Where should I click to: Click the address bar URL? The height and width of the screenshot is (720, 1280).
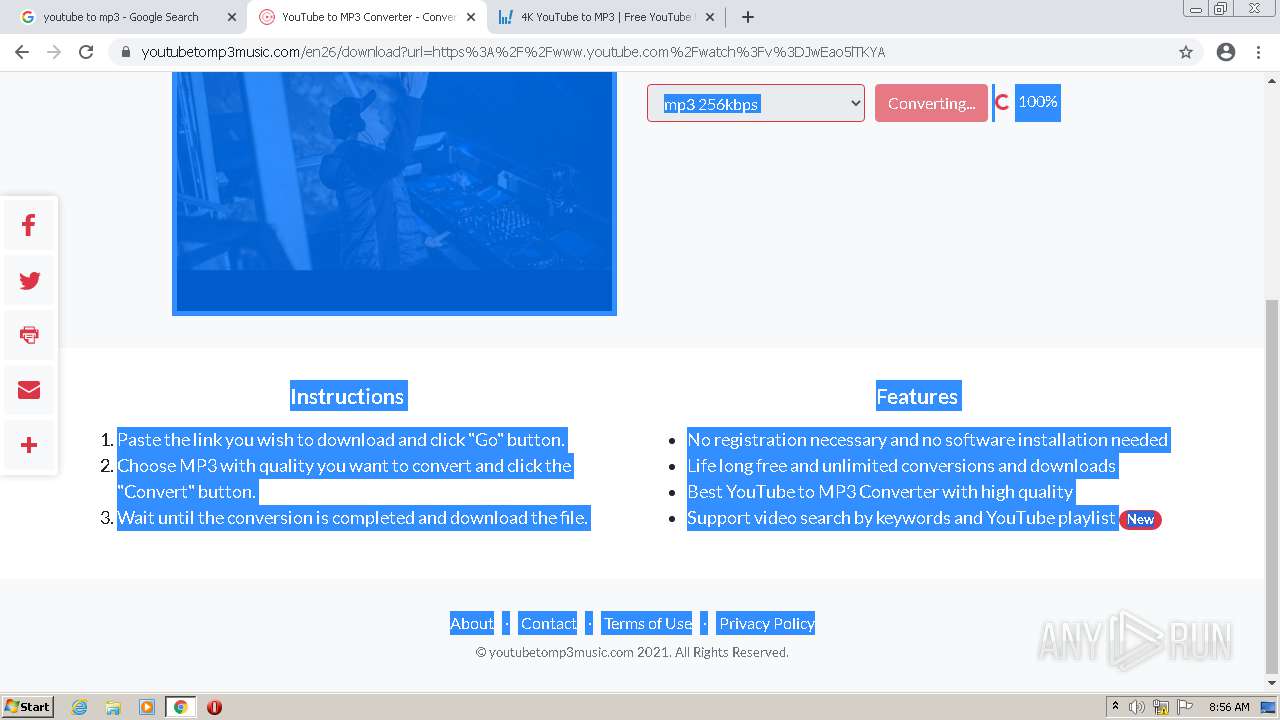pyautogui.click(x=513, y=52)
